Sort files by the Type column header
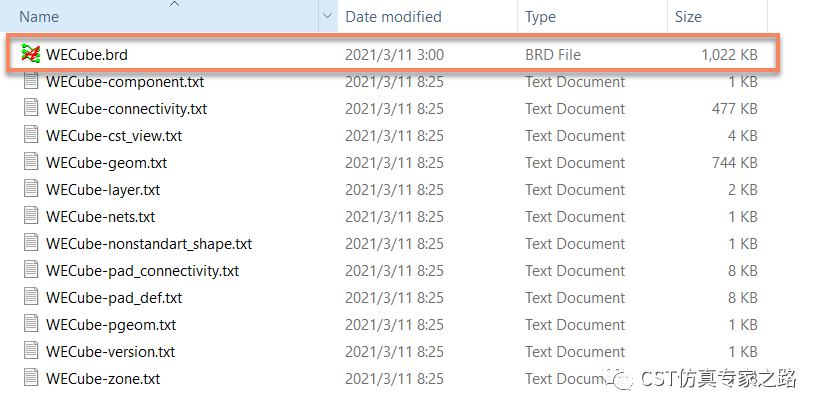This screenshot has width=823, height=414. click(x=541, y=17)
